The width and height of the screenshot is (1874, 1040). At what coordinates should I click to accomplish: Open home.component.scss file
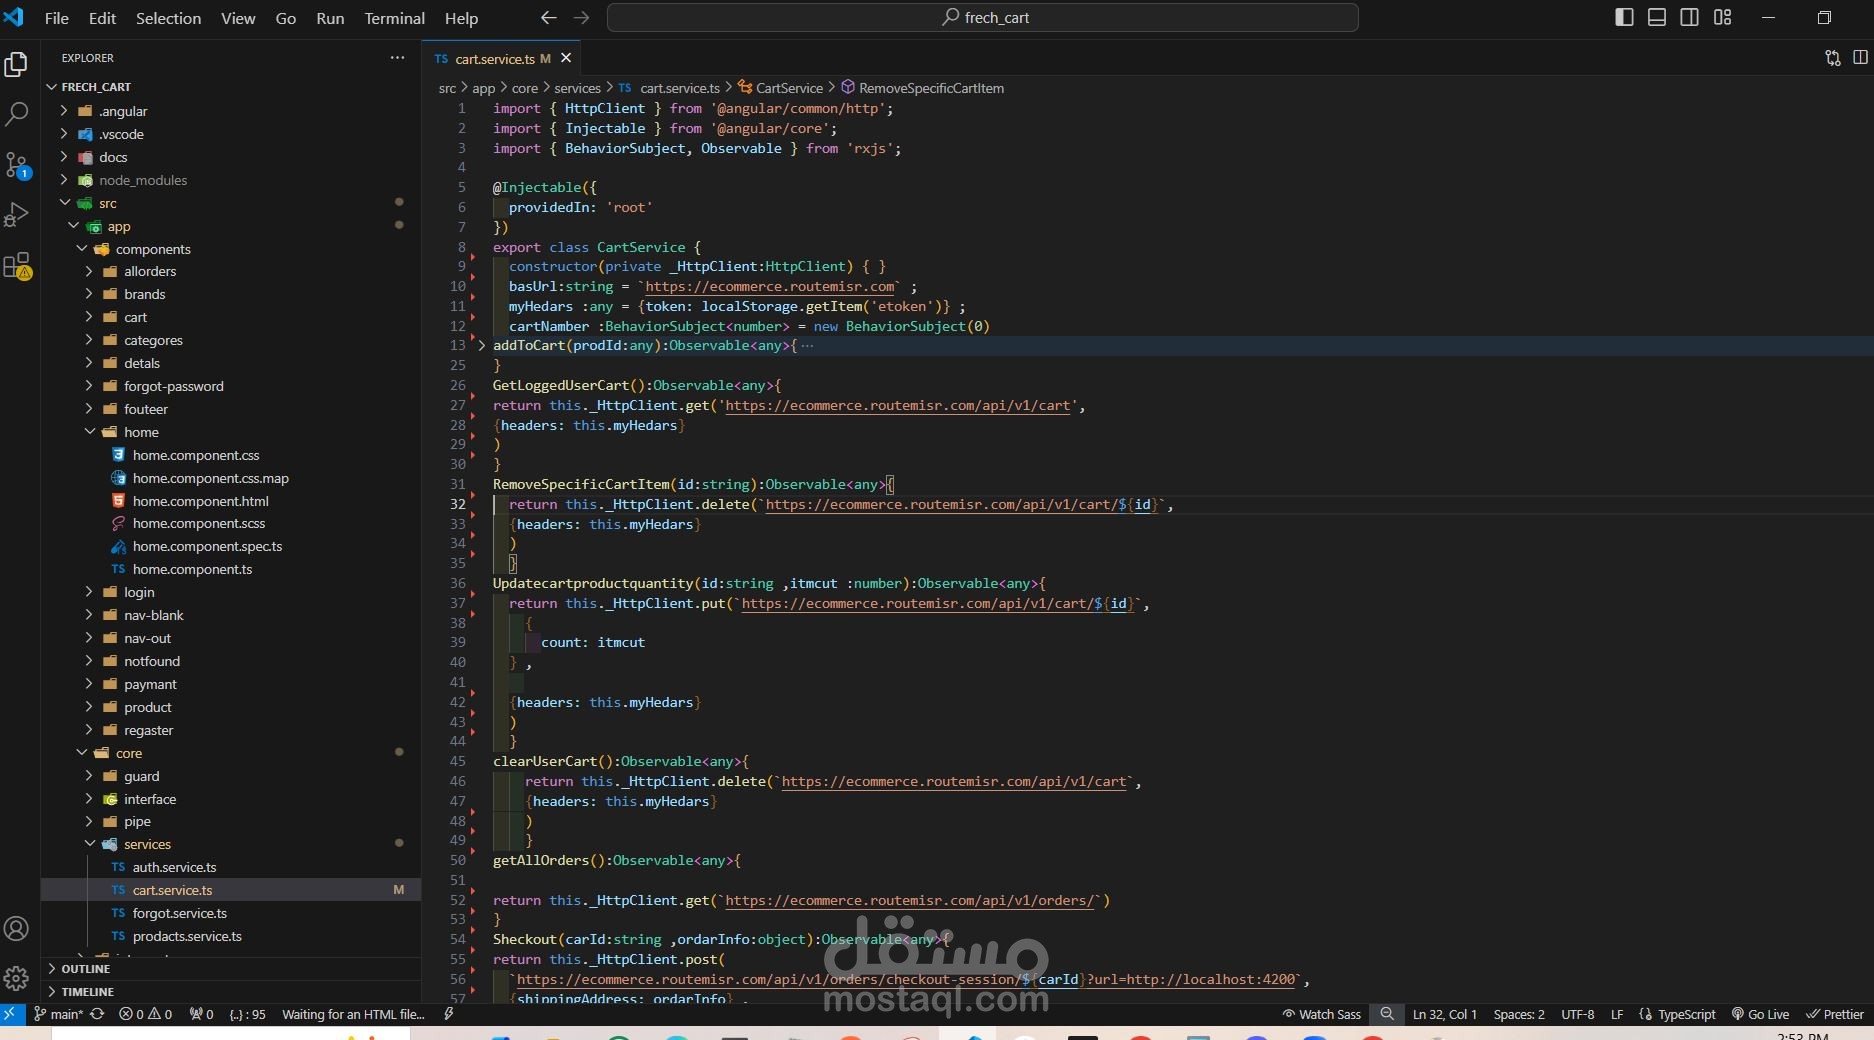pyautogui.click(x=198, y=523)
